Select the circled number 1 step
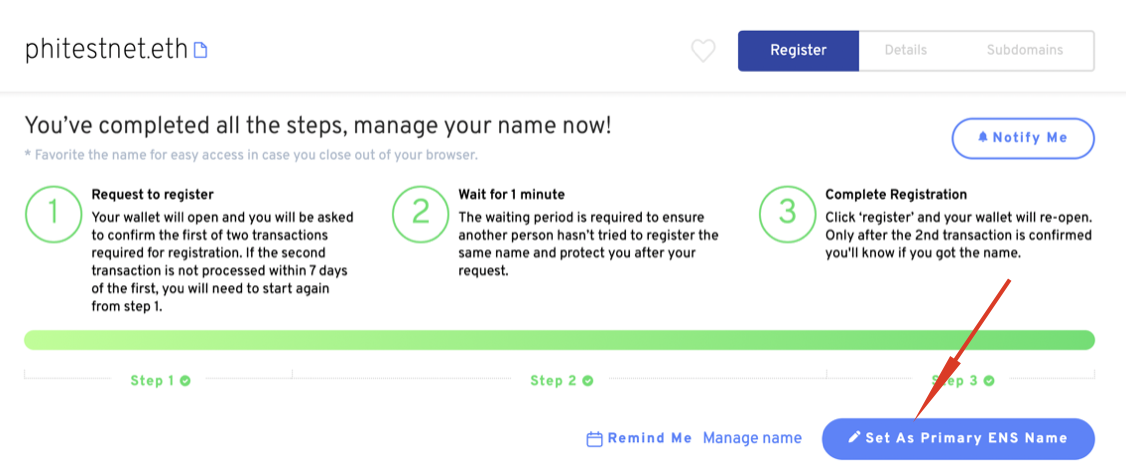 52,213
